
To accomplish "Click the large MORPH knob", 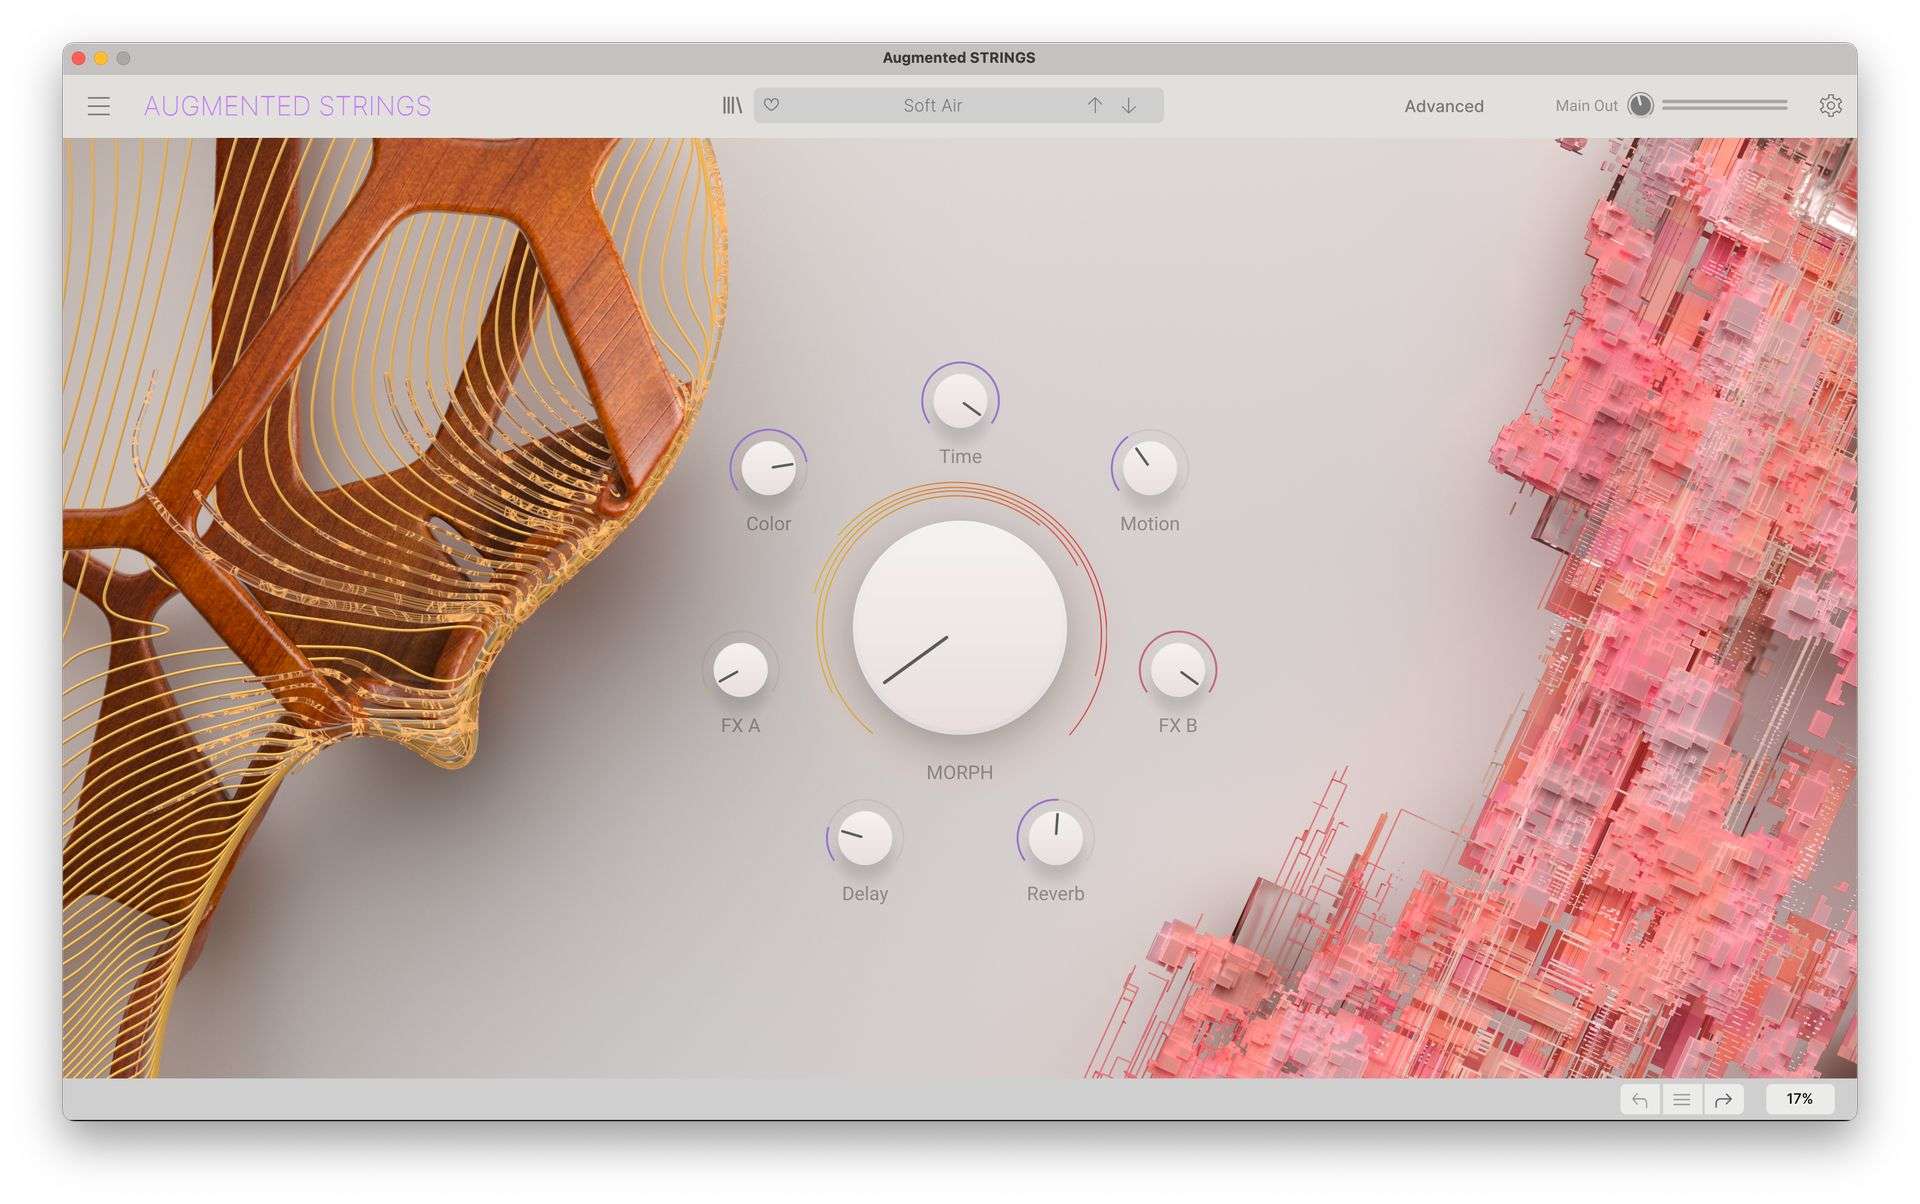I will (x=959, y=628).
